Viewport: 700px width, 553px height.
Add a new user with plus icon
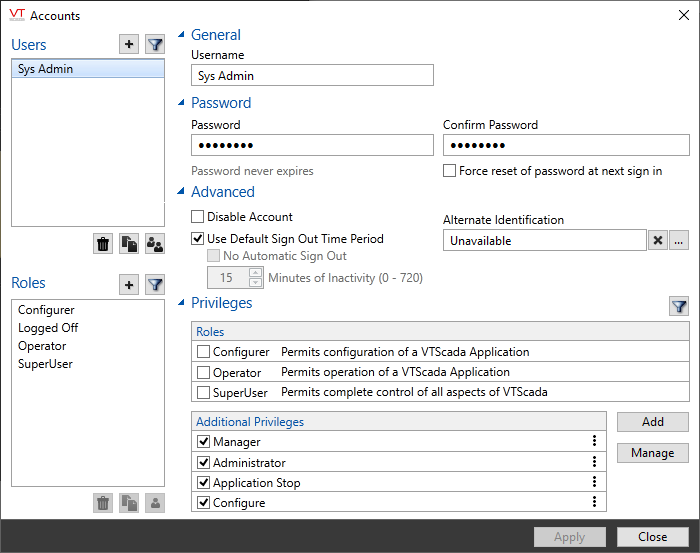(129, 44)
